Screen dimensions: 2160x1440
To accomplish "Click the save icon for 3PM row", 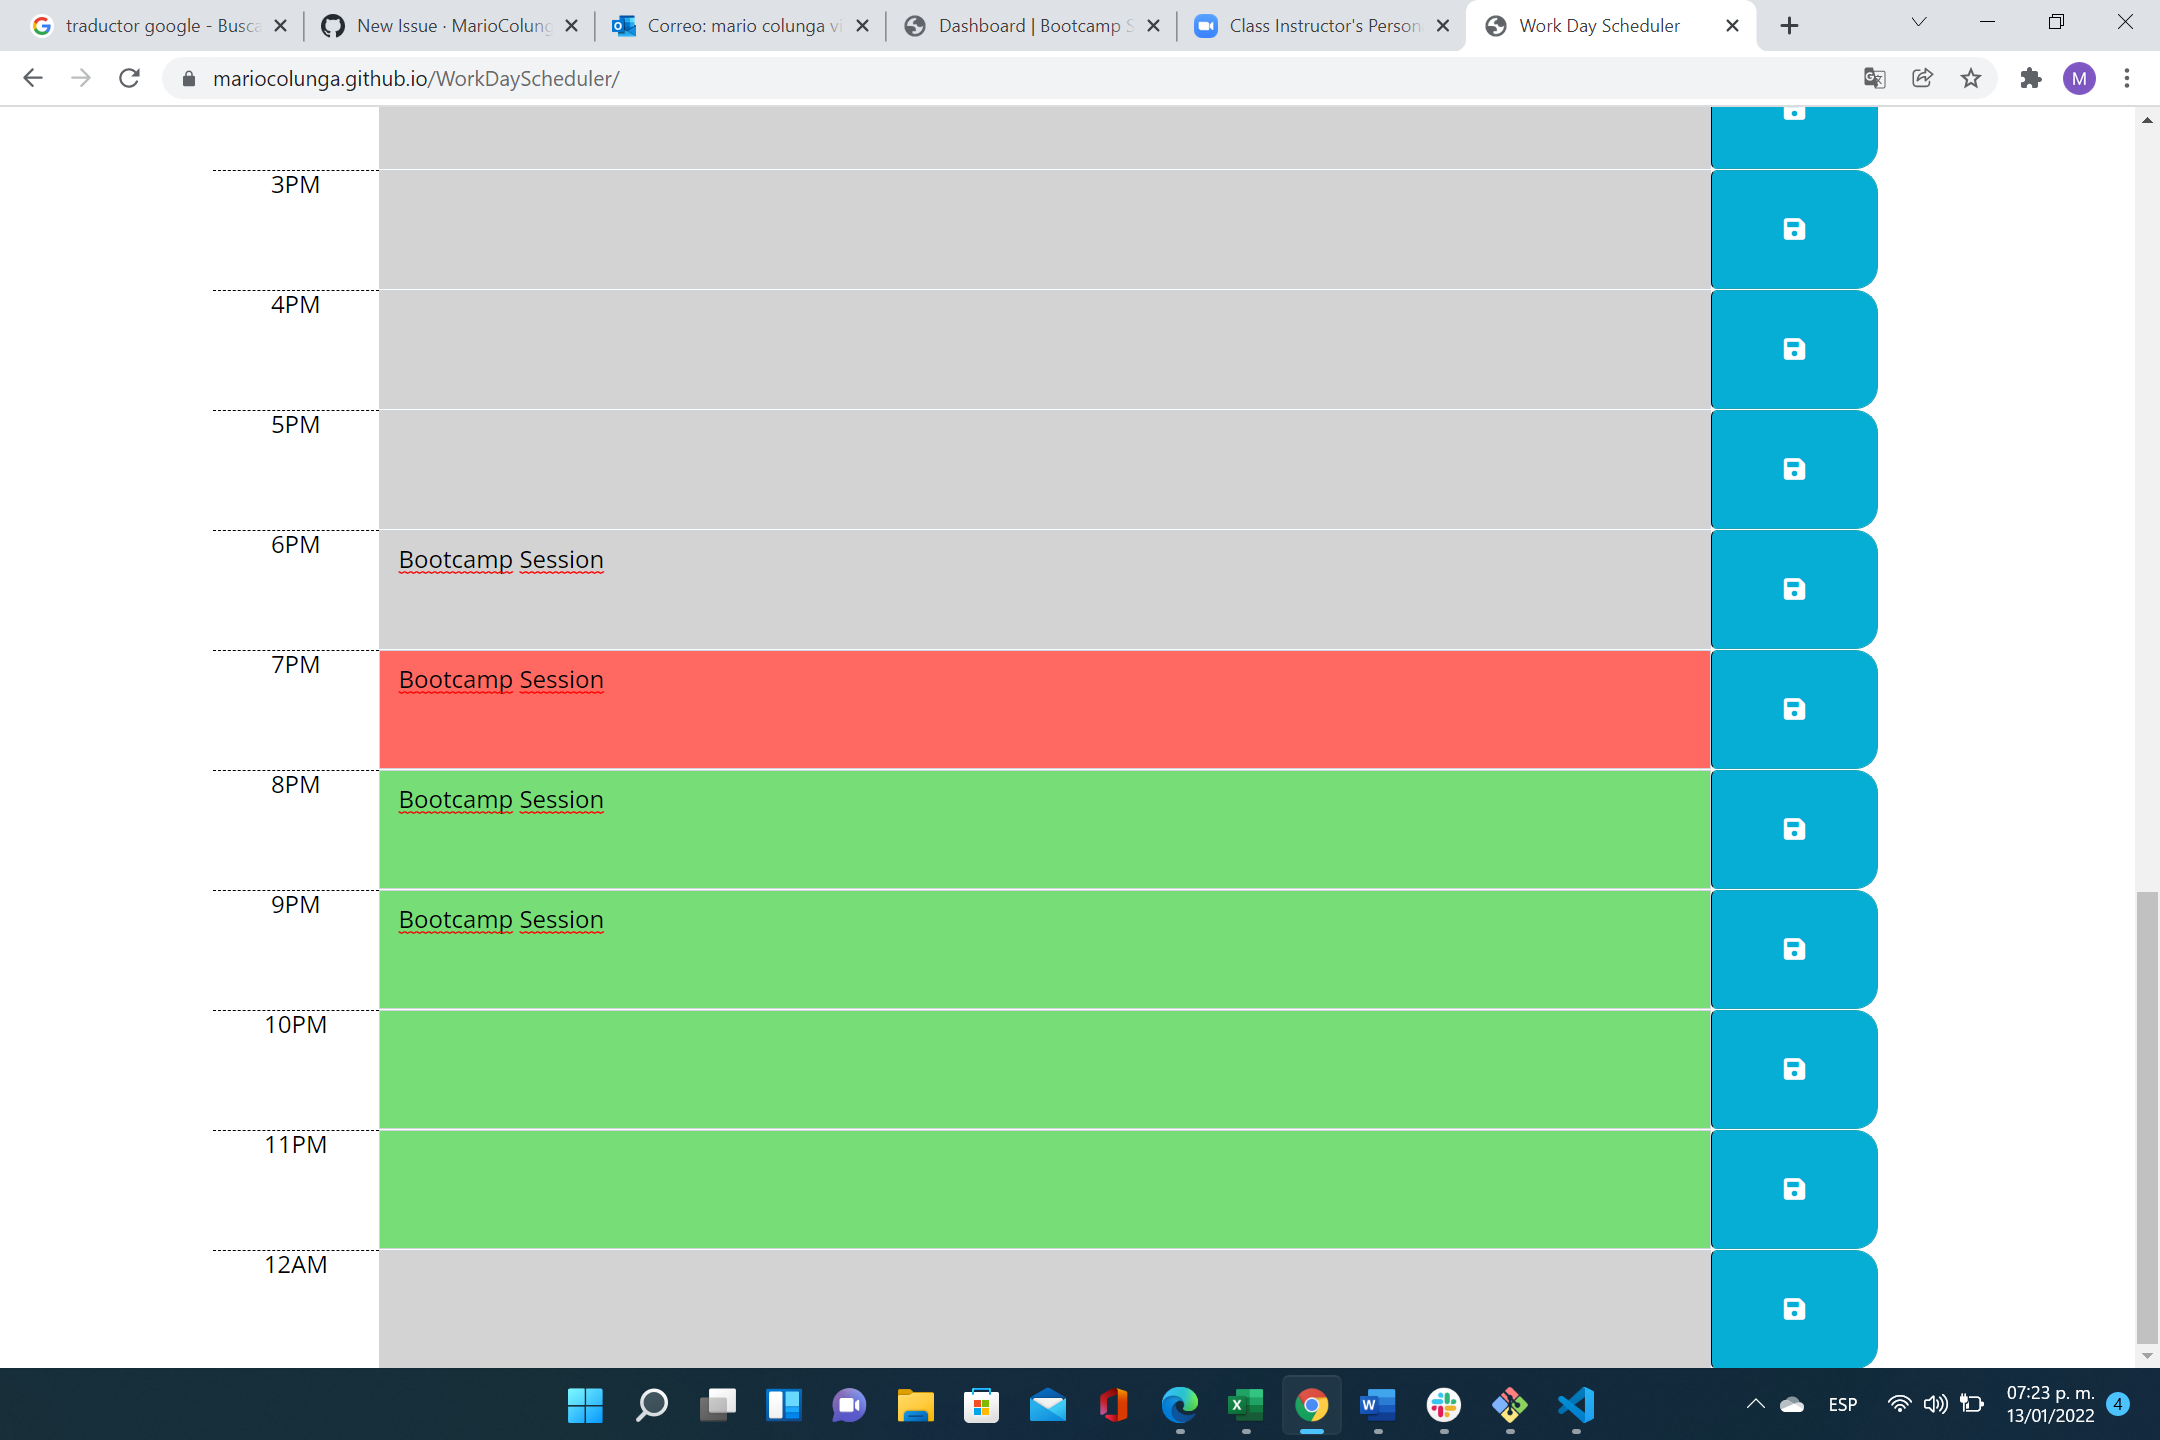I will [1794, 229].
